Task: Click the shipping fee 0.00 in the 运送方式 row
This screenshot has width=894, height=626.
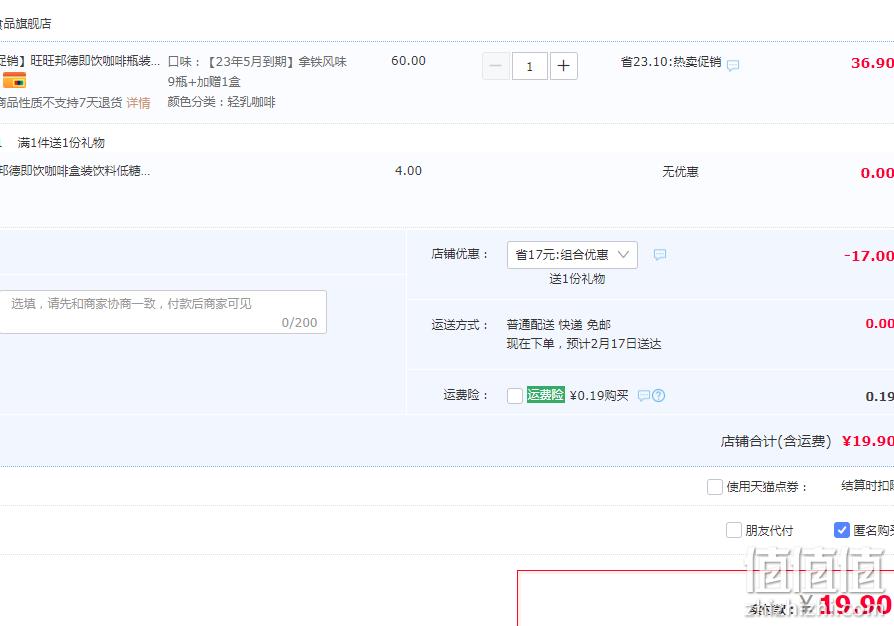Action: click(x=880, y=324)
